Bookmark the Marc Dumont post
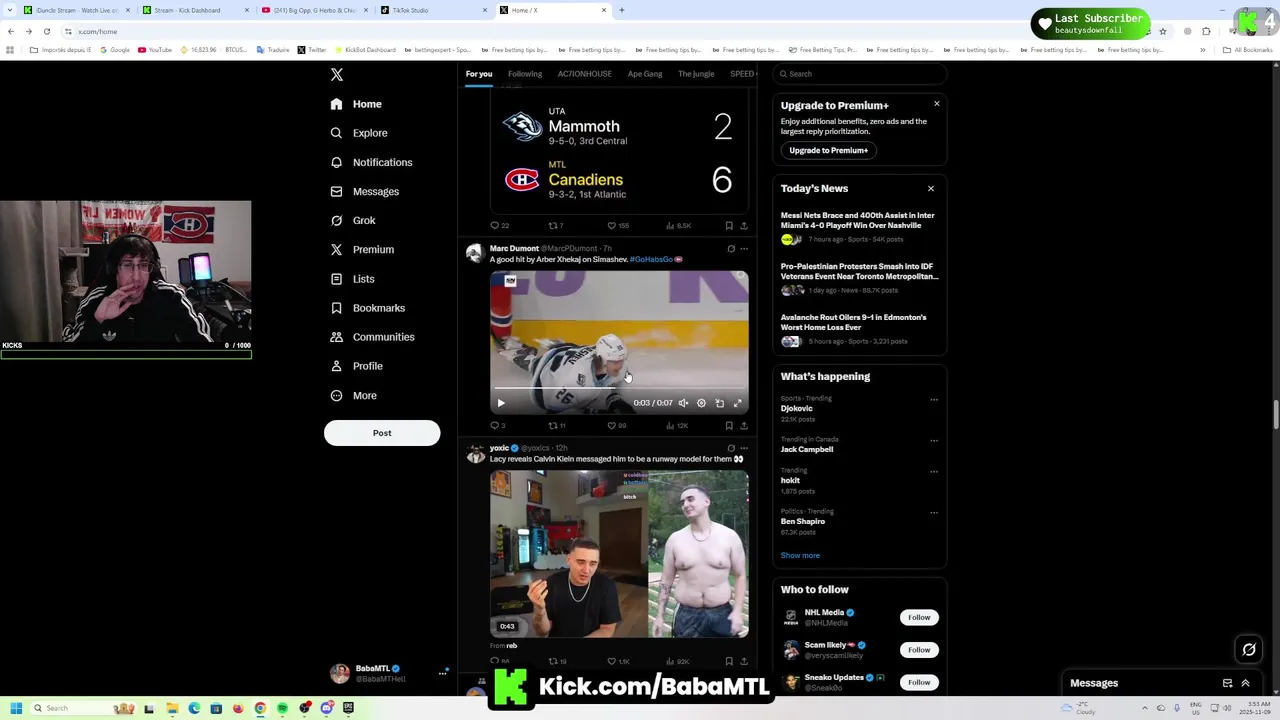Viewport: 1280px width, 720px height. (729, 425)
